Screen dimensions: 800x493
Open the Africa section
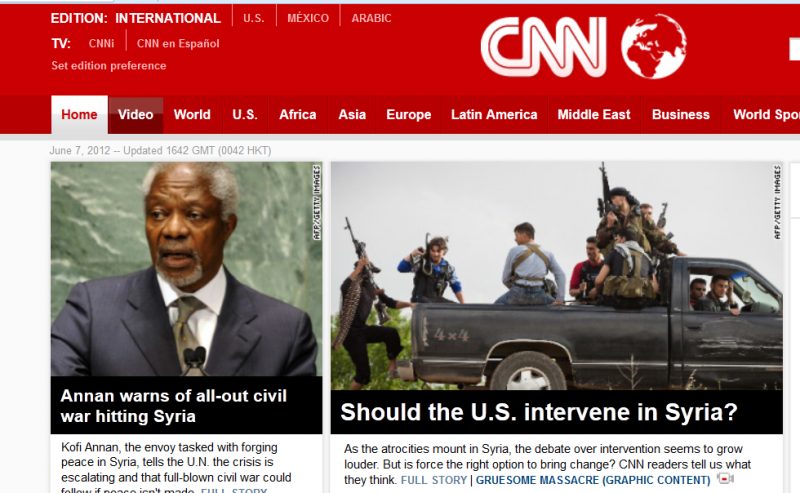point(297,115)
